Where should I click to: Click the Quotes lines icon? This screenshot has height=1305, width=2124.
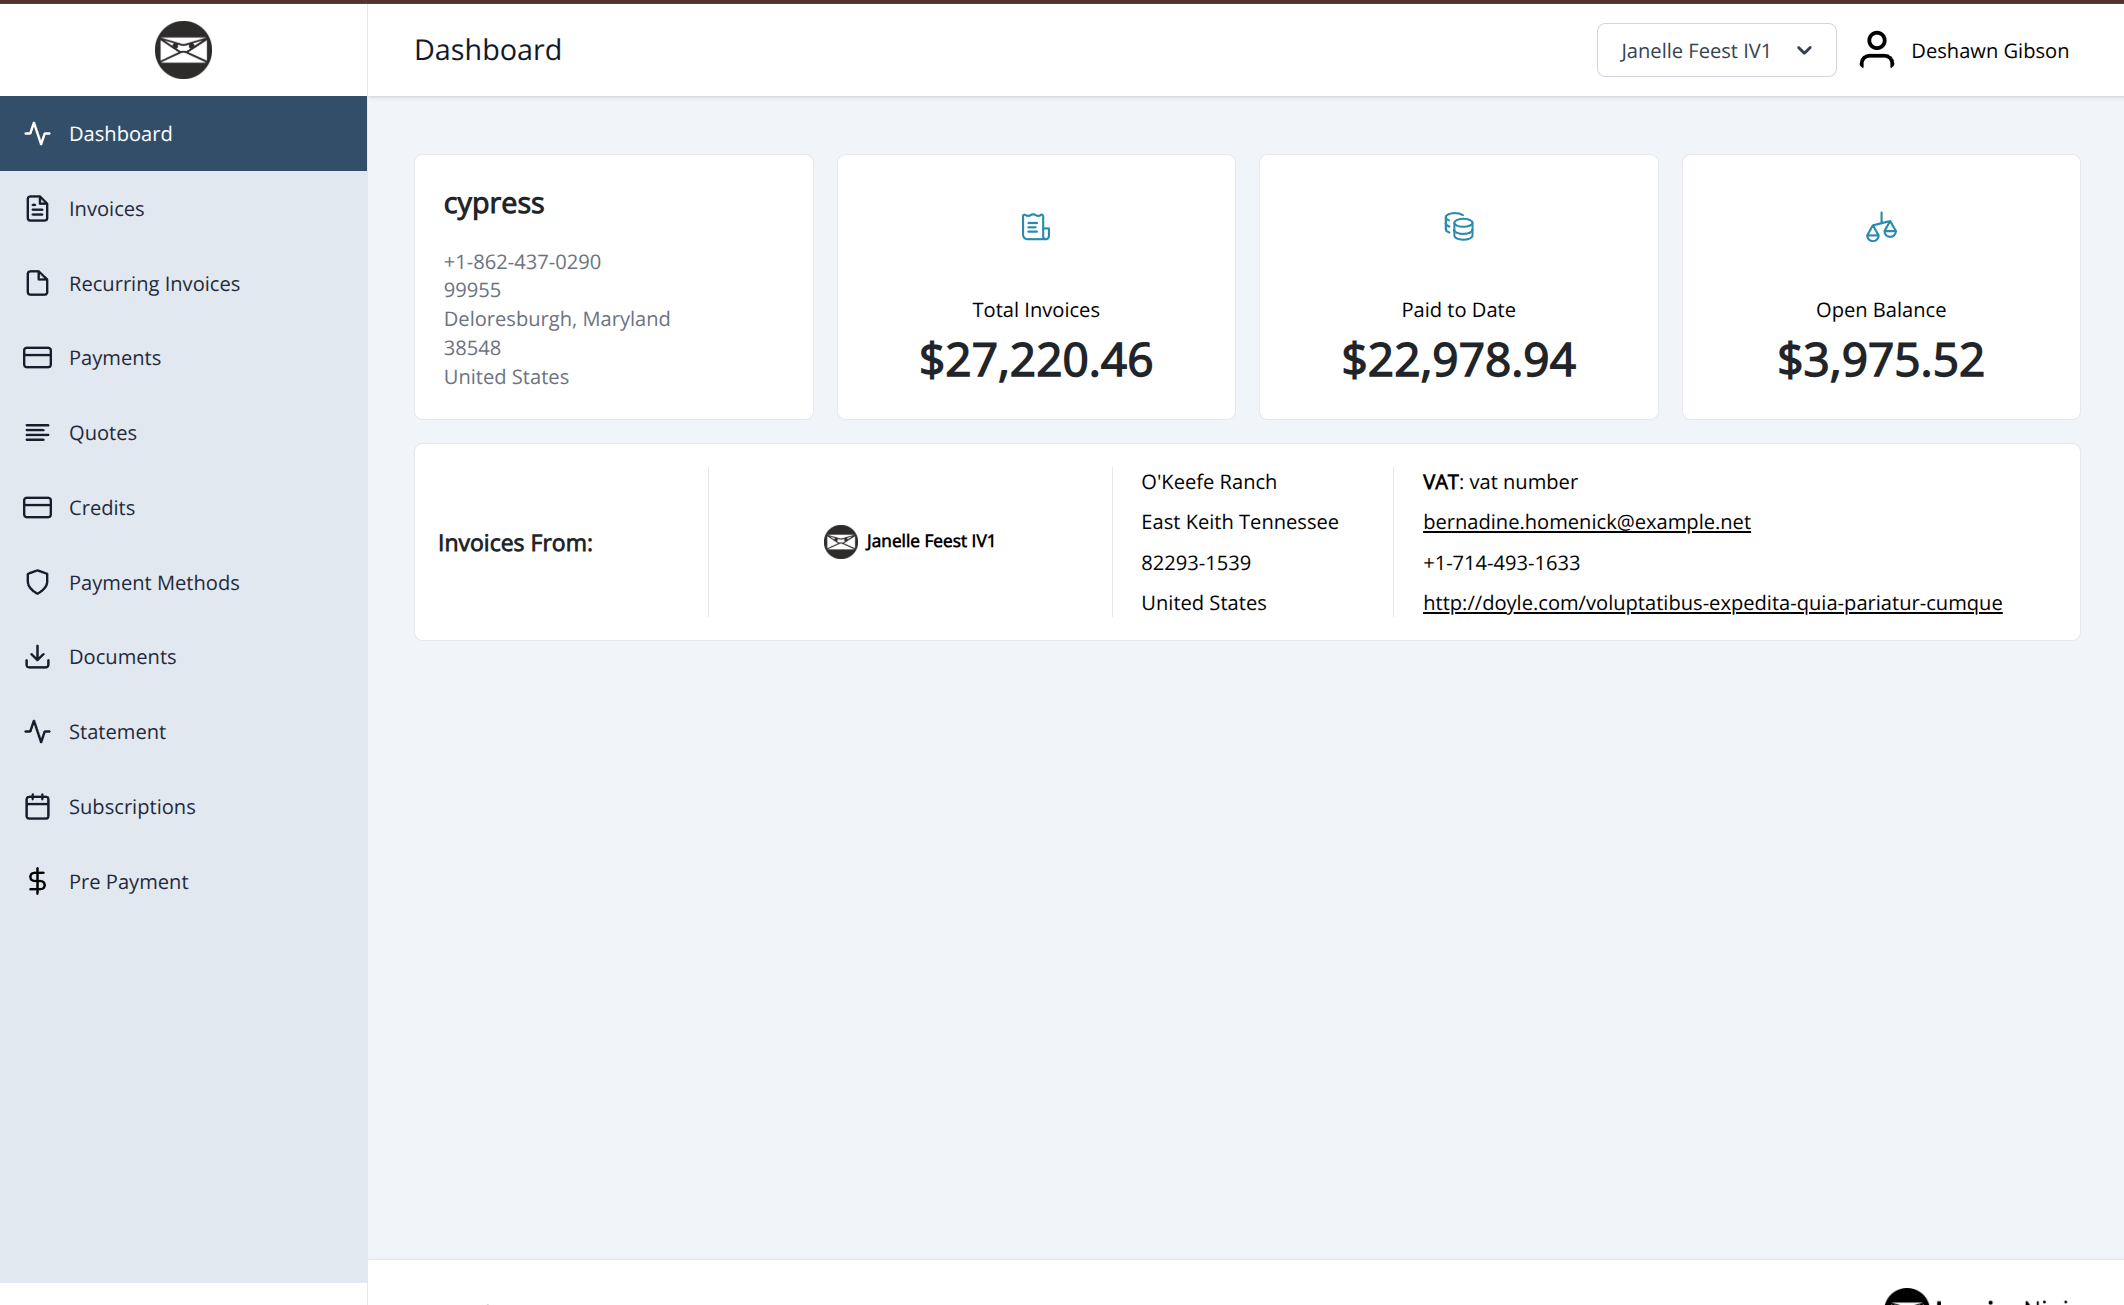37,433
